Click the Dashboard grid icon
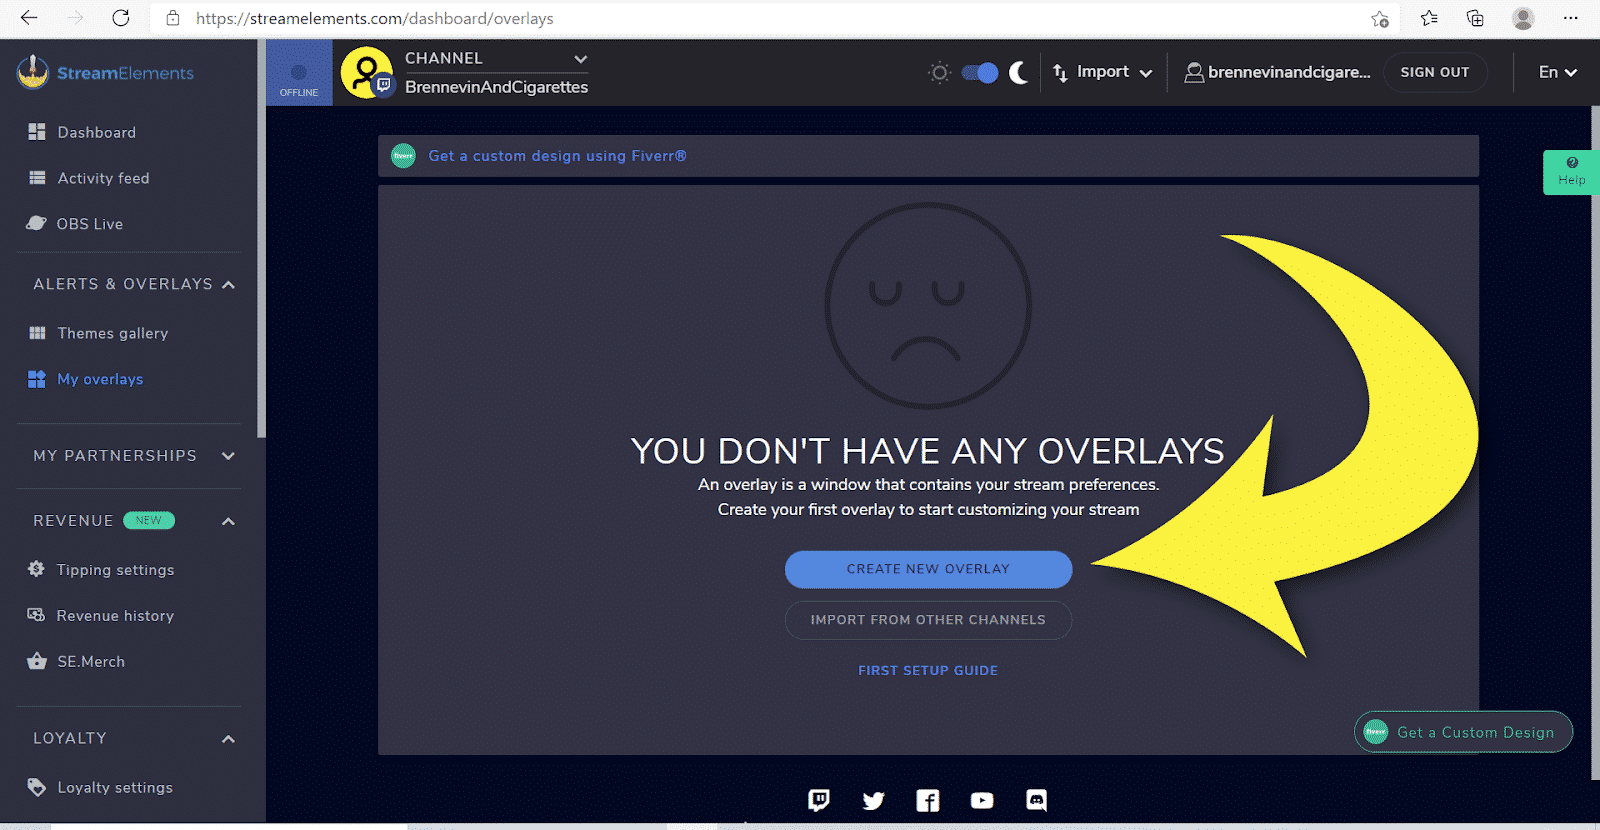The image size is (1600, 830). click(37, 132)
